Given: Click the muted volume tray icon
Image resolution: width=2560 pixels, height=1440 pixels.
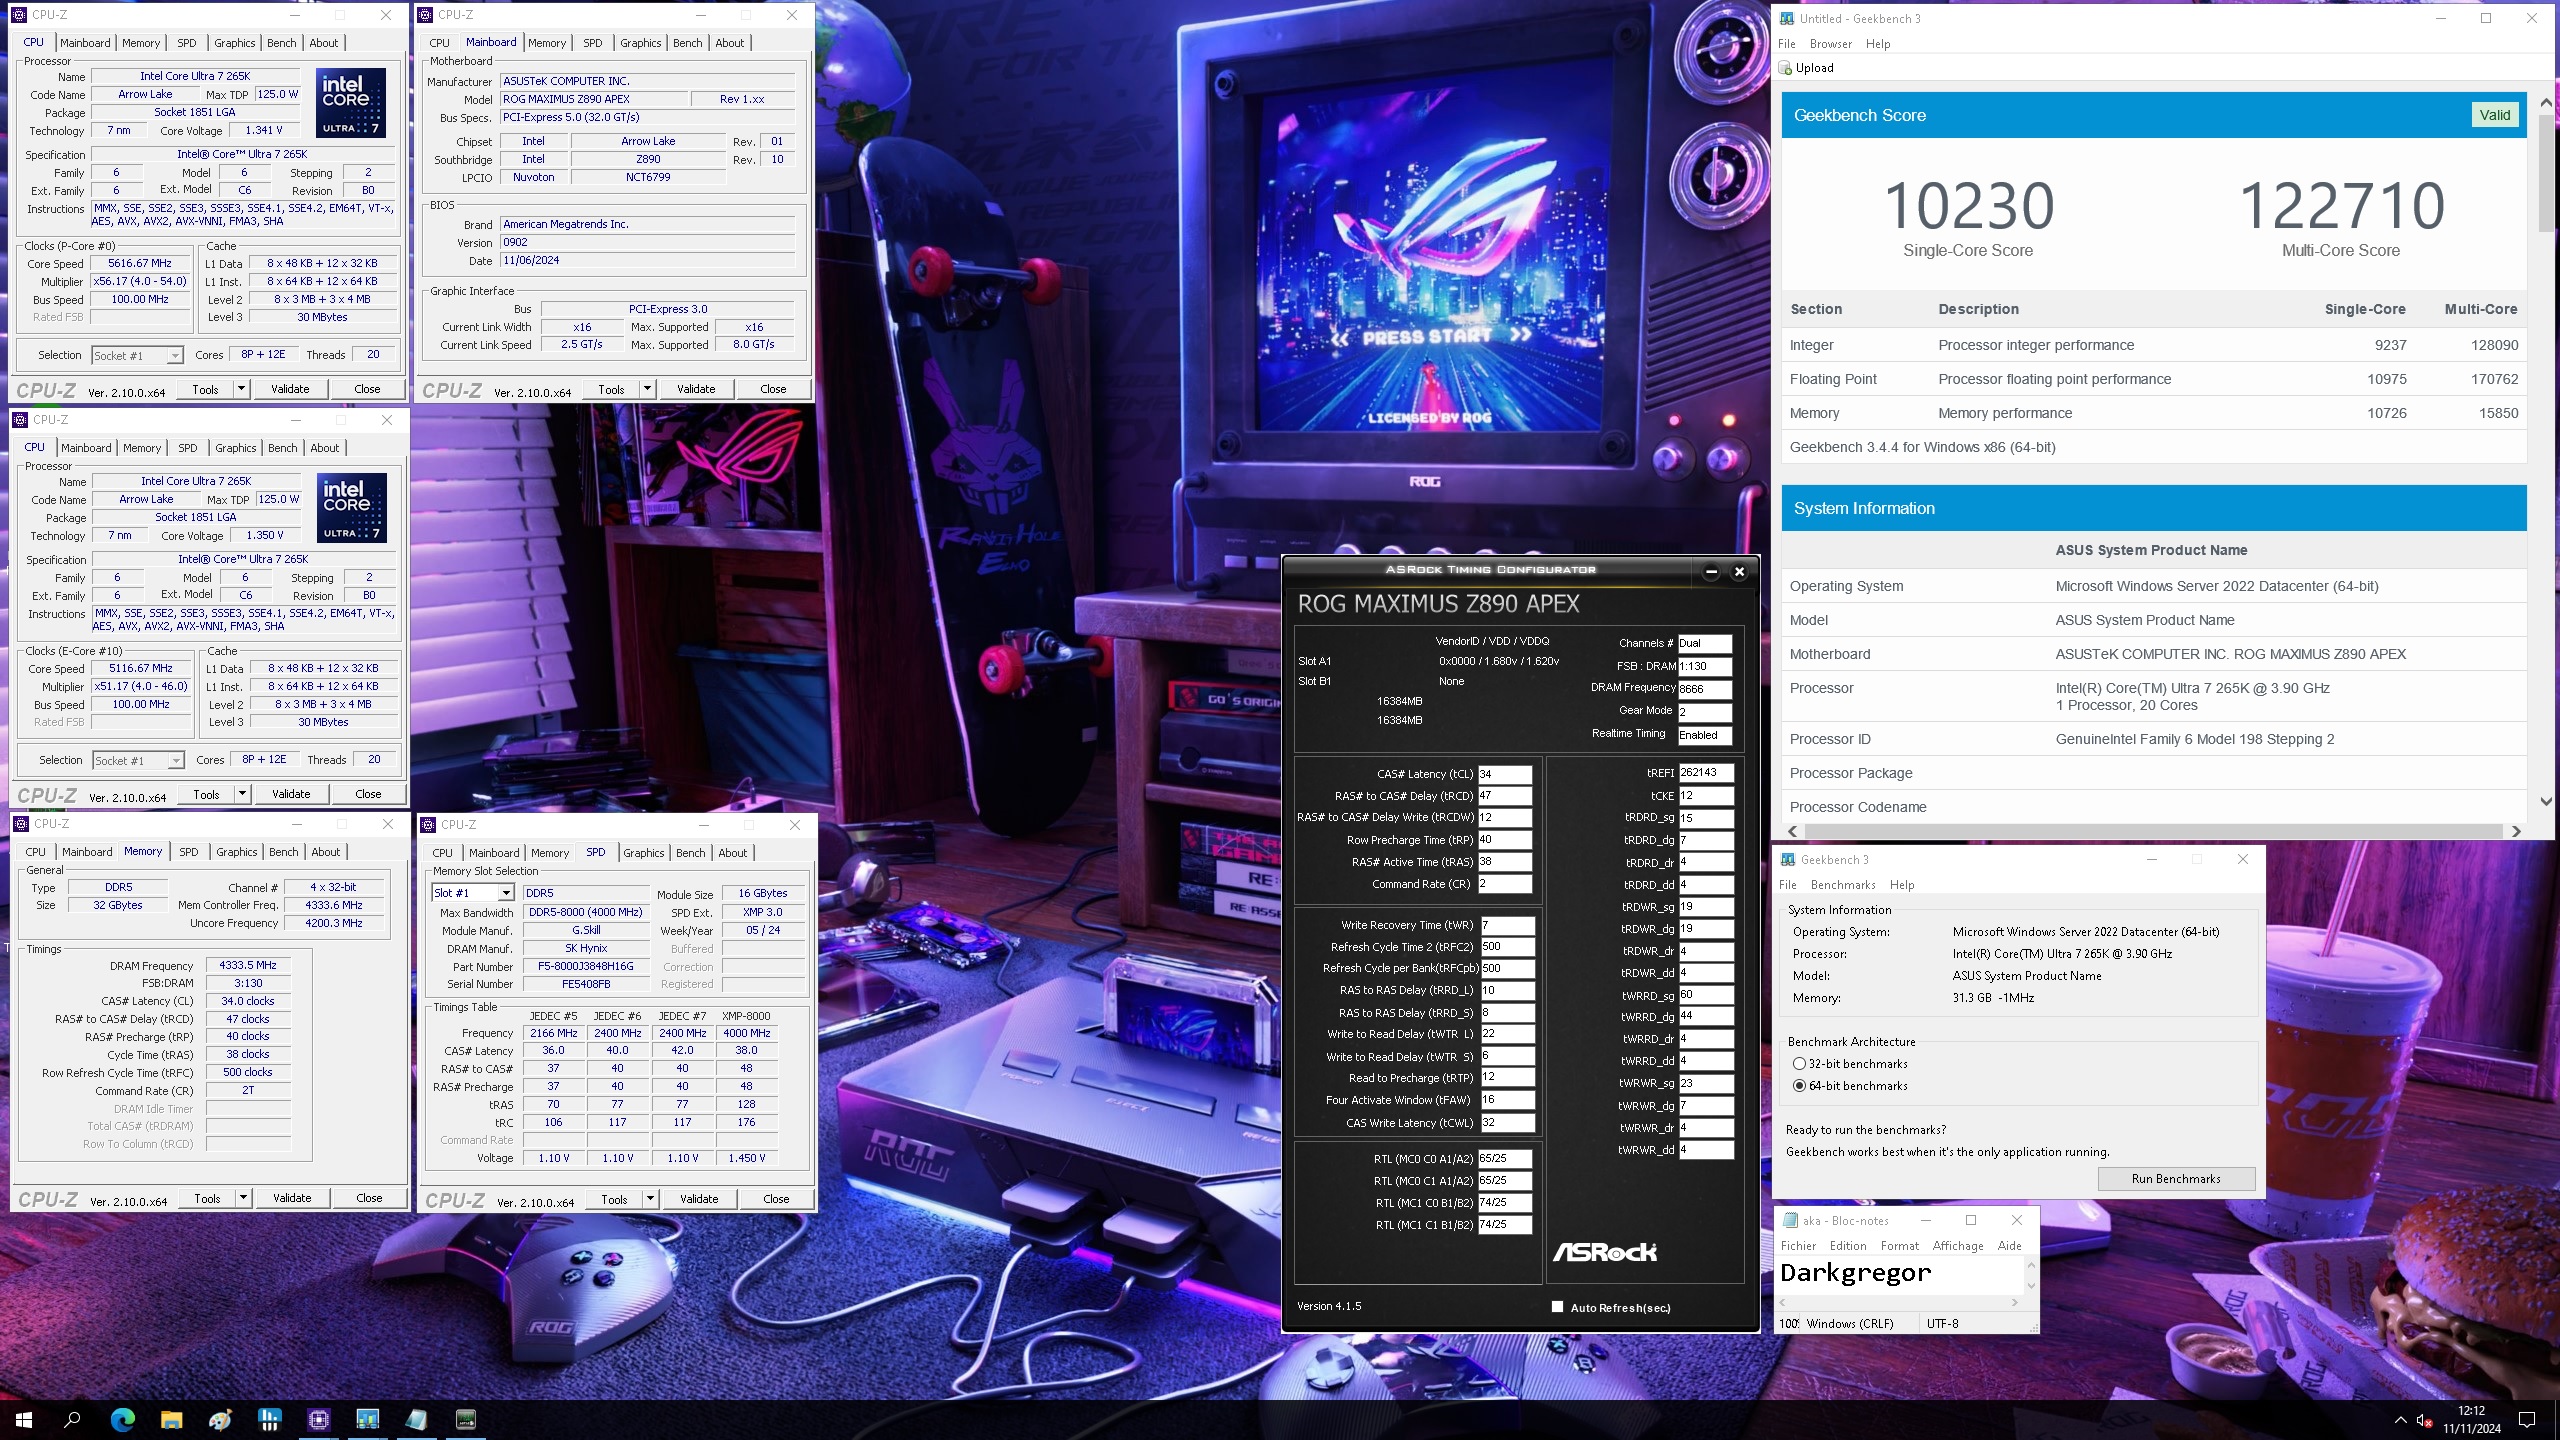Looking at the screenshot, I should click(x=2424, y=1420).
